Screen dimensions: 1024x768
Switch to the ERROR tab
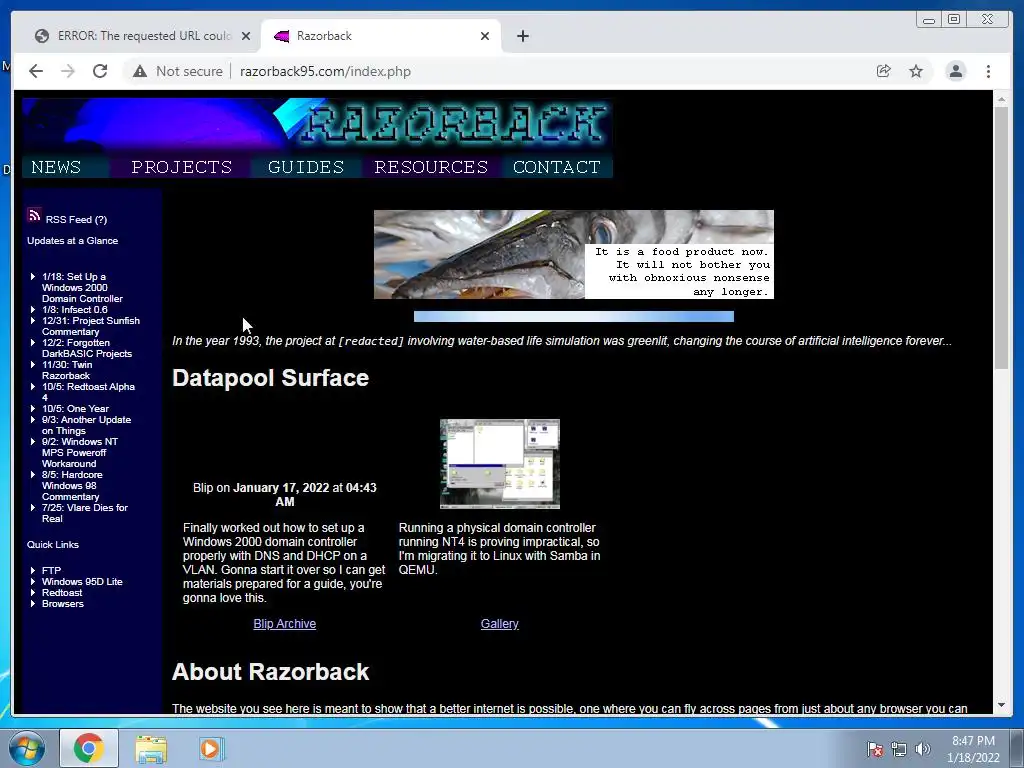coord(144,36)
